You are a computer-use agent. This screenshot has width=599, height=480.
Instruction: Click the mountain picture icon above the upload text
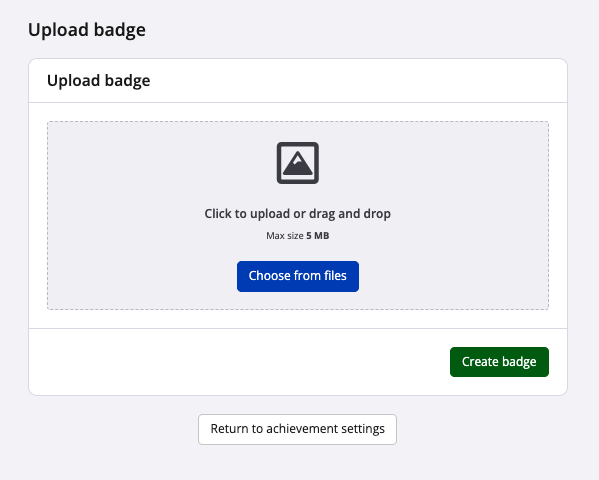point(298,163)
